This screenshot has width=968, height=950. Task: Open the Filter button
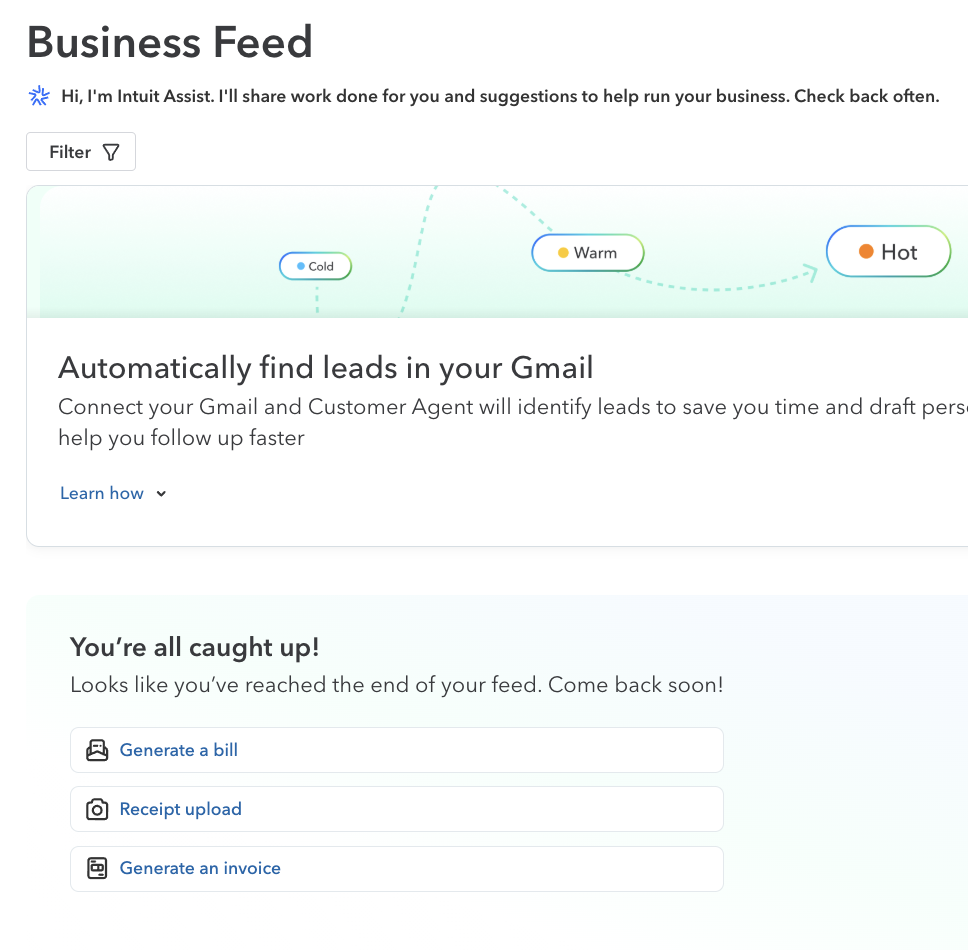81,152
